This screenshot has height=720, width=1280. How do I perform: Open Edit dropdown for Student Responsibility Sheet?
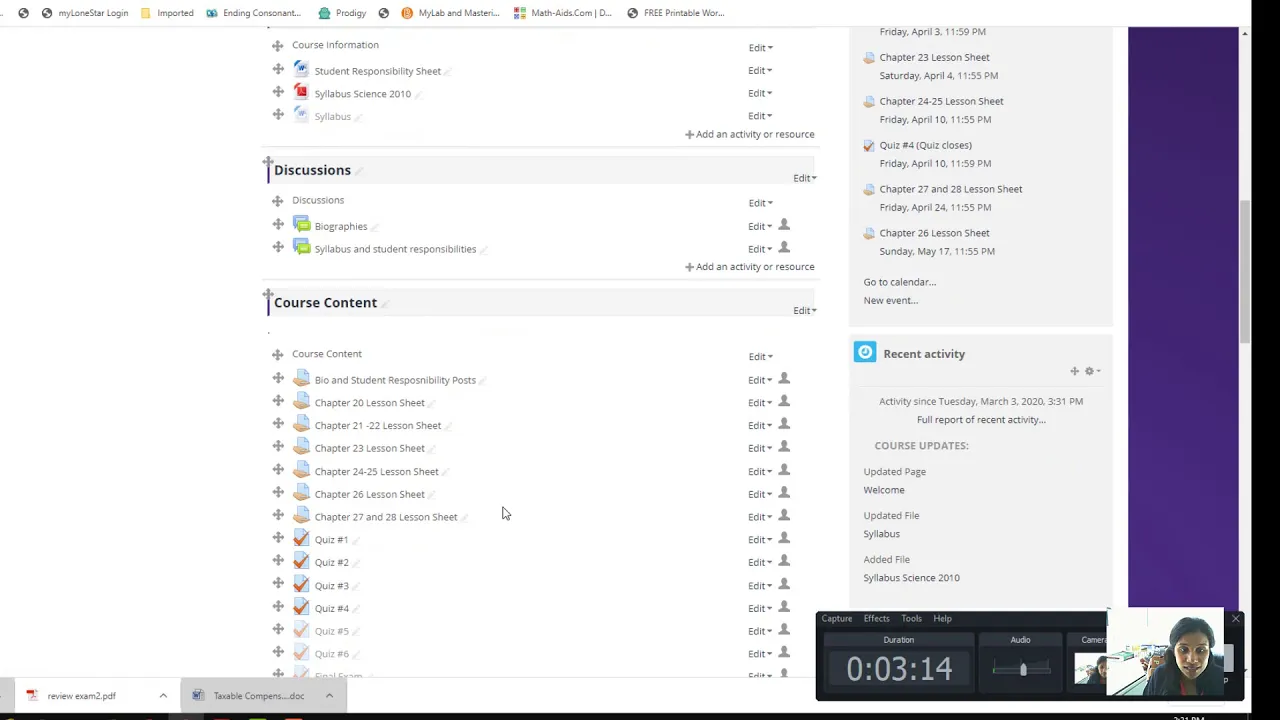pos(760,71)
